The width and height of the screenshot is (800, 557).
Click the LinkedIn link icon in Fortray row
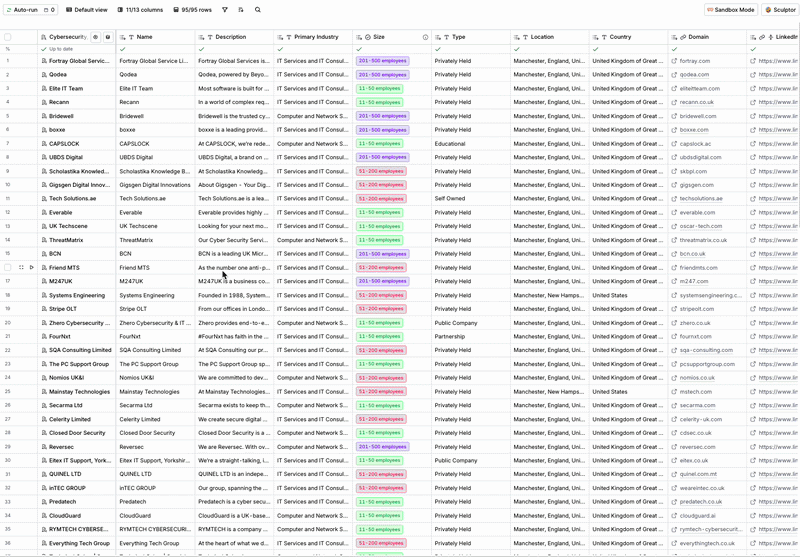pos(753,61)
